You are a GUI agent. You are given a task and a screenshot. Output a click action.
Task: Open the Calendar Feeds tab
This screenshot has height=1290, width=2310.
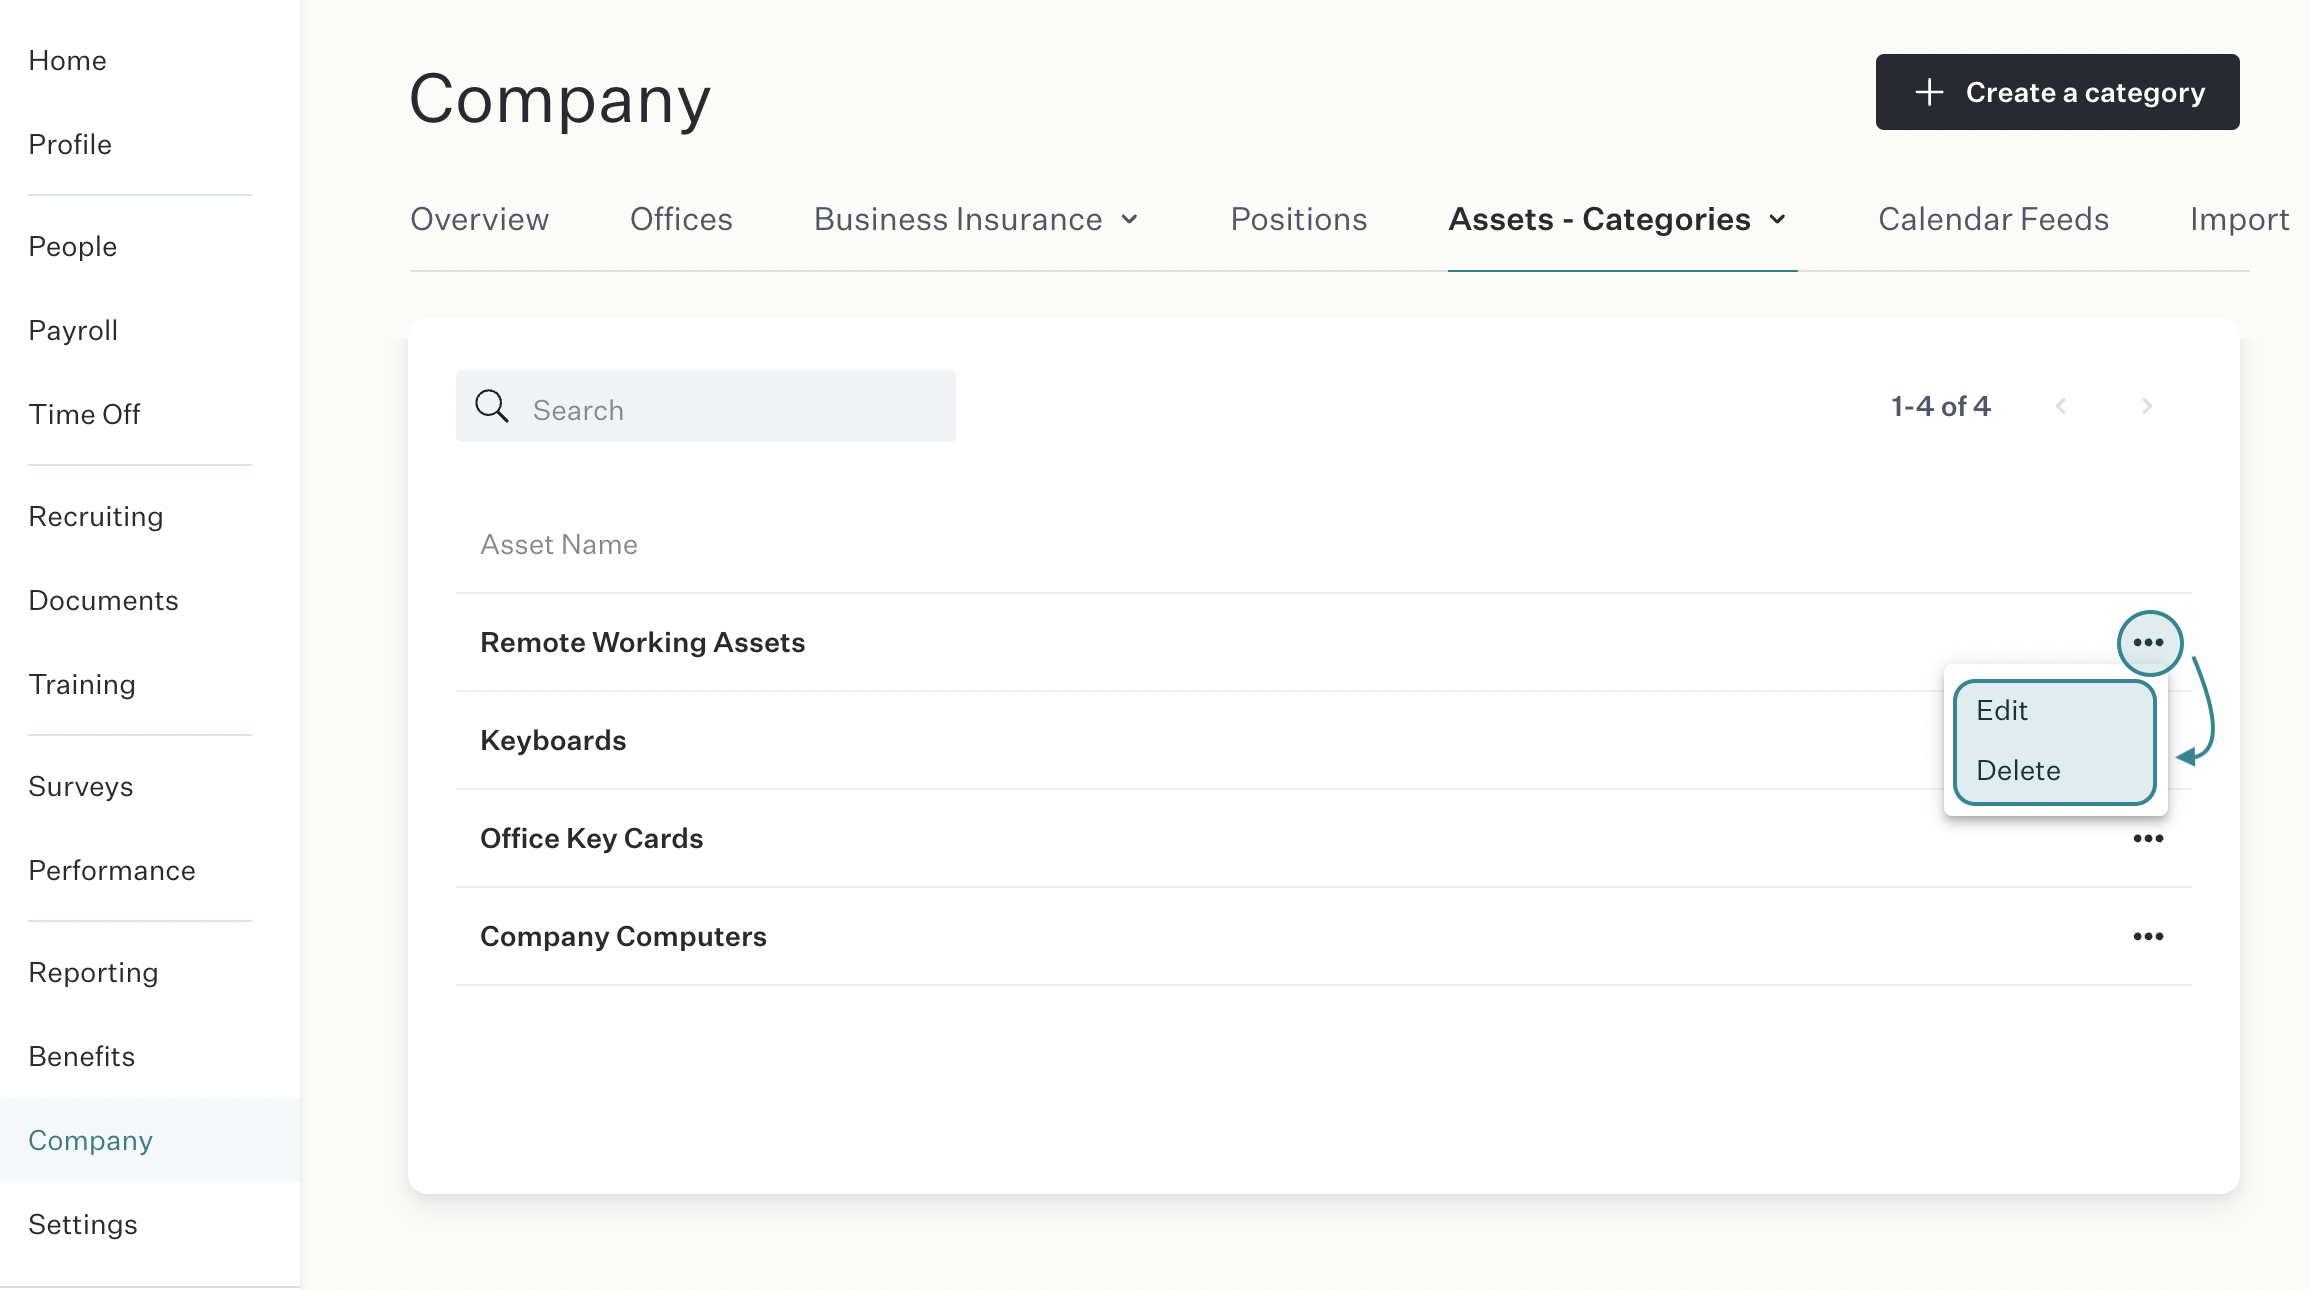tap(1993, 219)
